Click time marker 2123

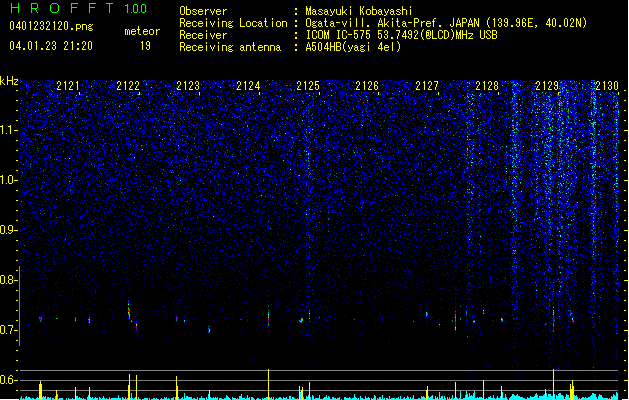(x=188, y=86)
